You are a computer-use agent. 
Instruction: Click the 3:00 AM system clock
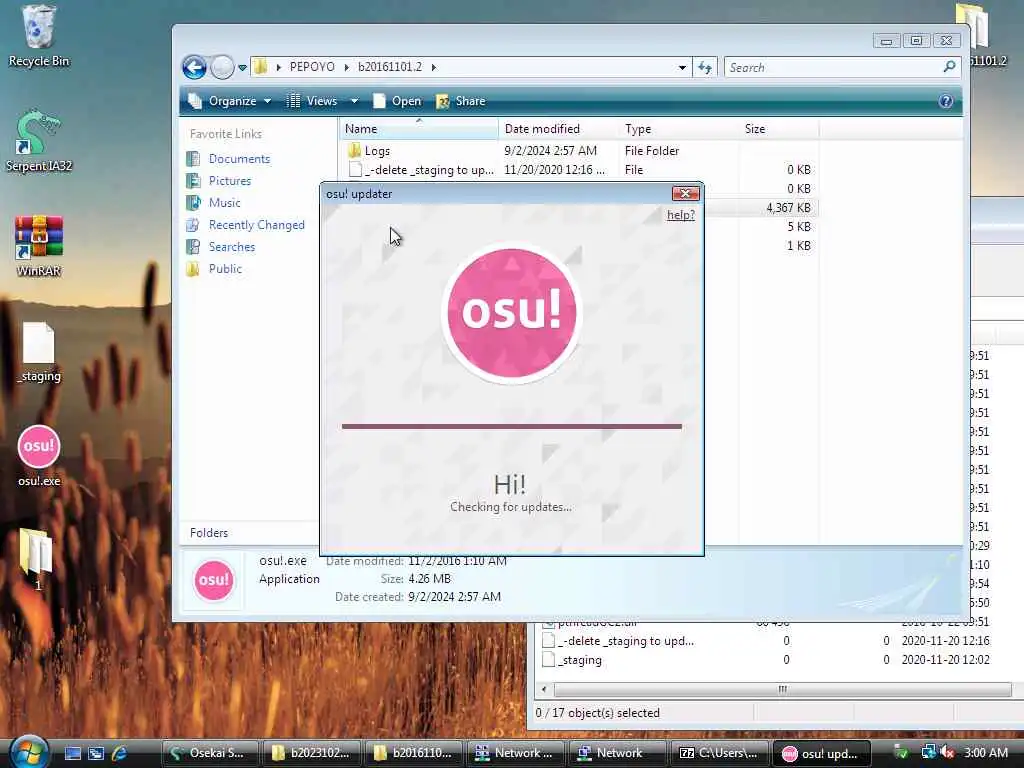click(x=986, y=753)
